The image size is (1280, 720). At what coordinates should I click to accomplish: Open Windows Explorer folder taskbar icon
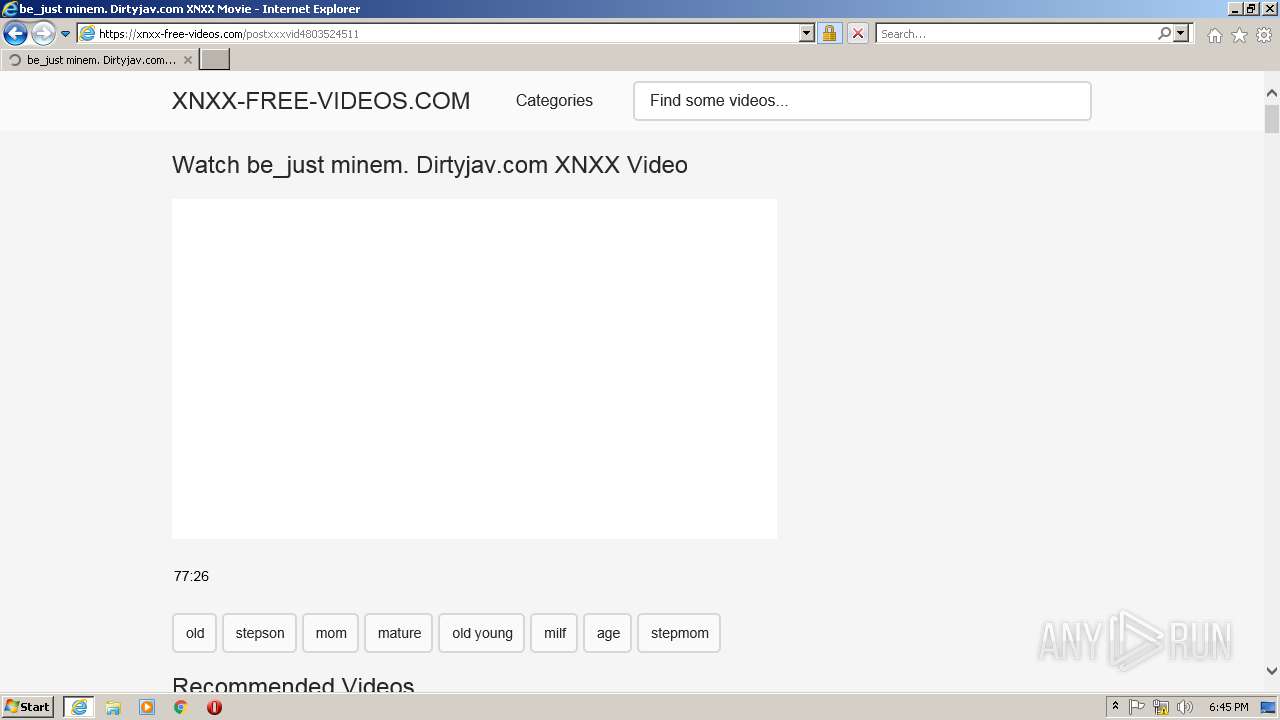[113, 707]
